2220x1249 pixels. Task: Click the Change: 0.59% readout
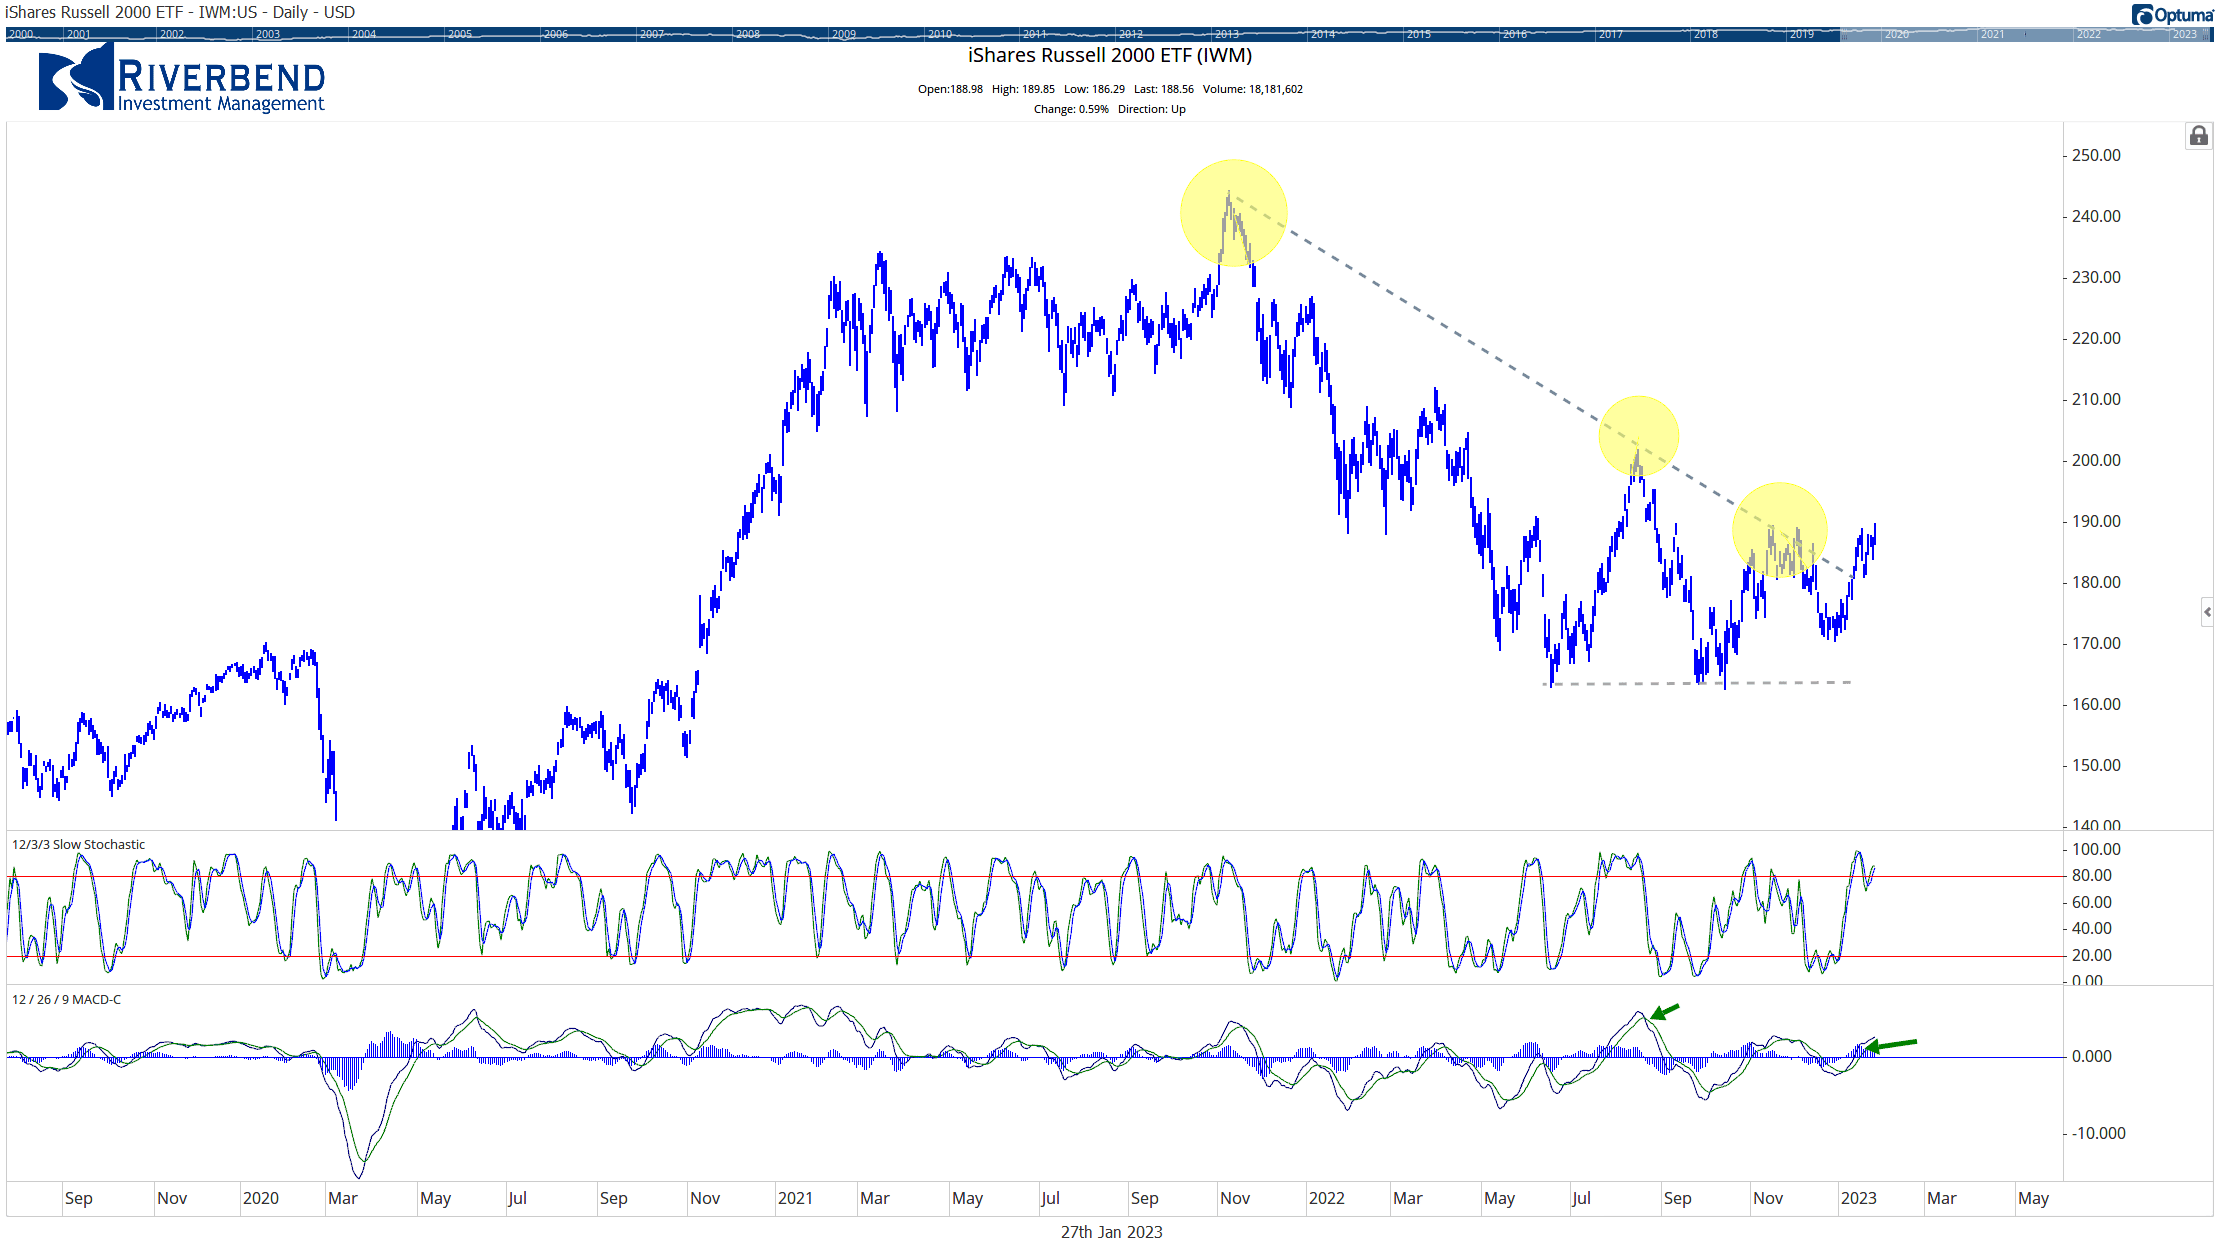pos(1071,109)
